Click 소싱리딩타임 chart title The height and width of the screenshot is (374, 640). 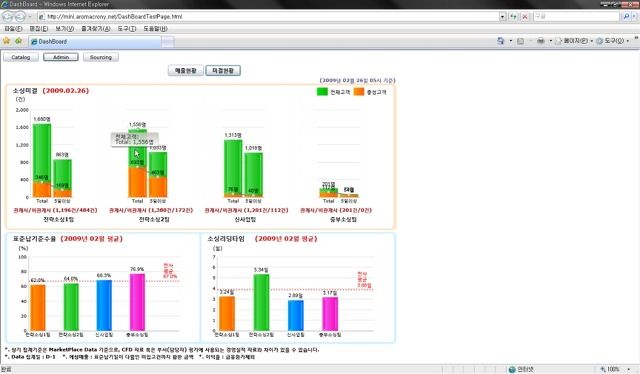(226, 238)
